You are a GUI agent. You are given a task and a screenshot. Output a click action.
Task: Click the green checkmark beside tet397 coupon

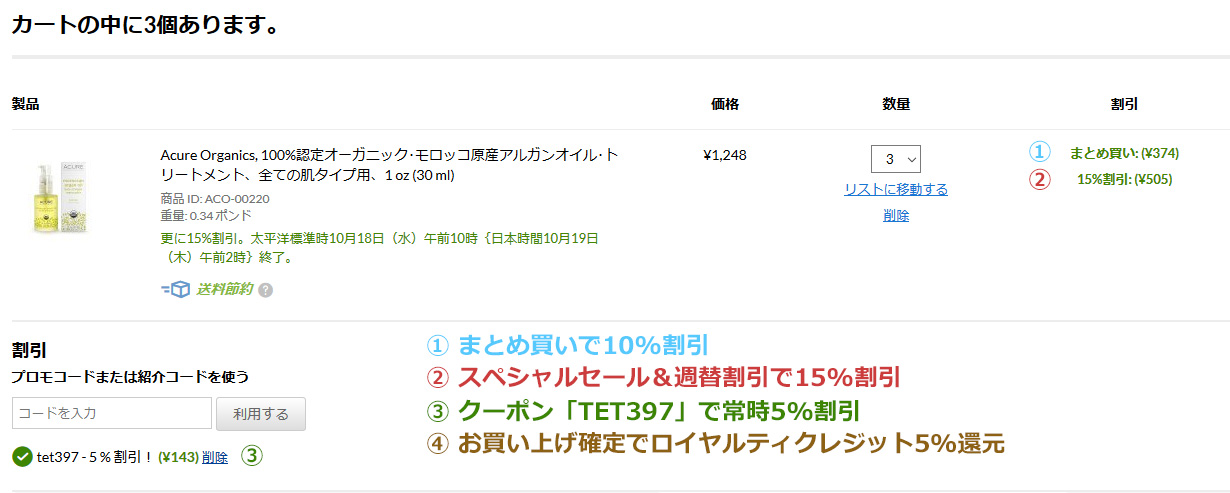22,457
